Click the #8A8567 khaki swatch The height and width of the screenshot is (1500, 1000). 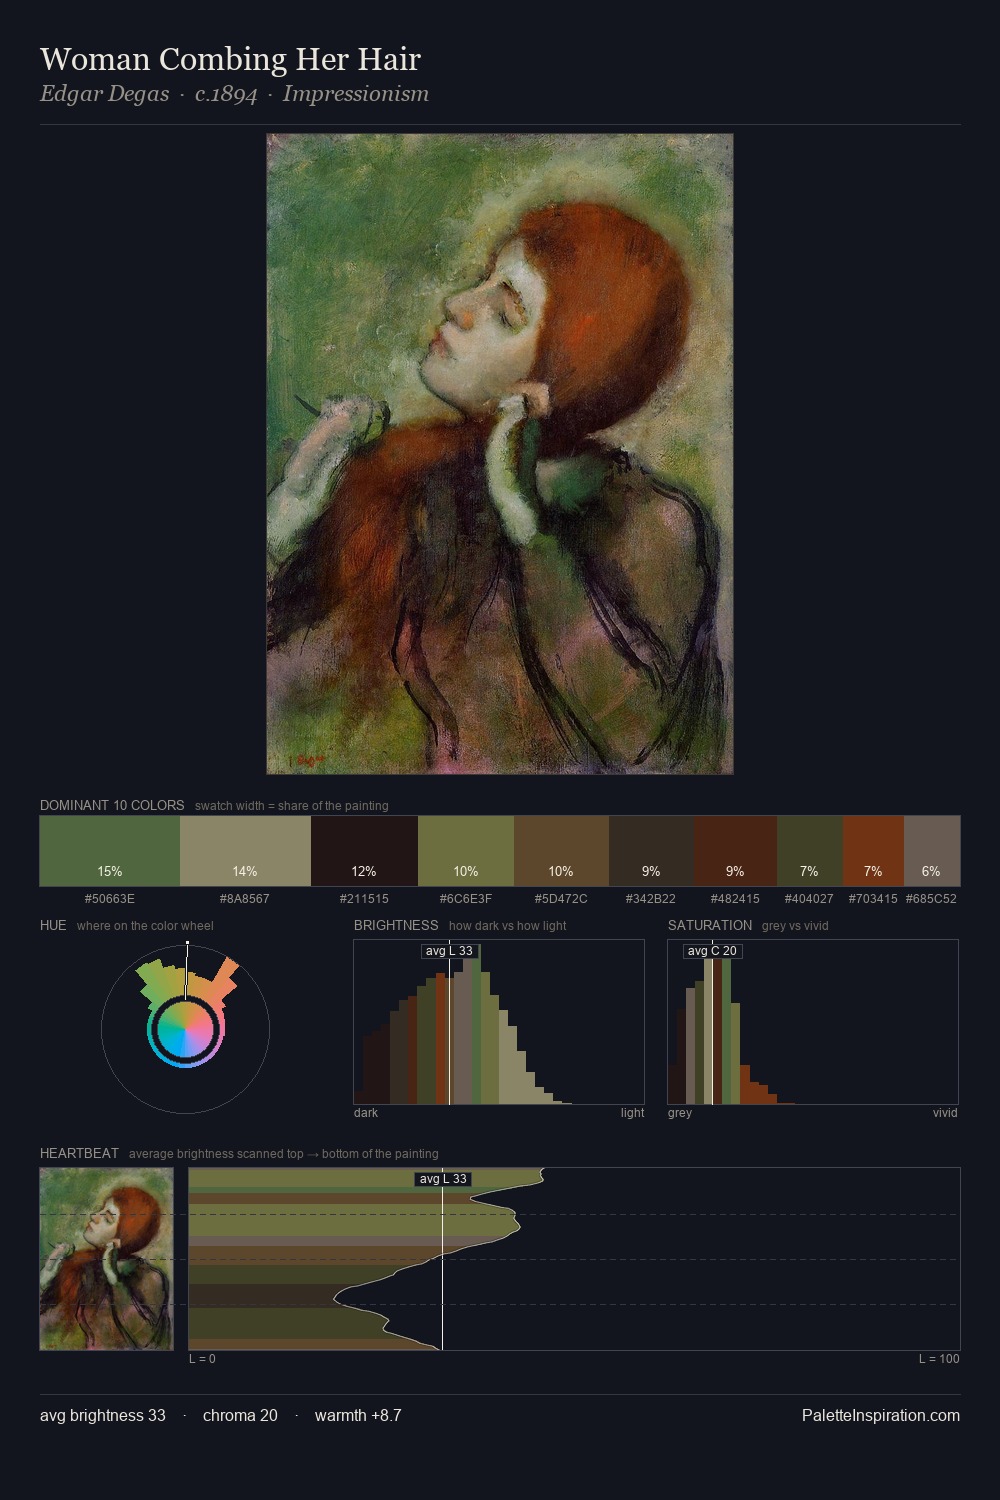(245, 851)
